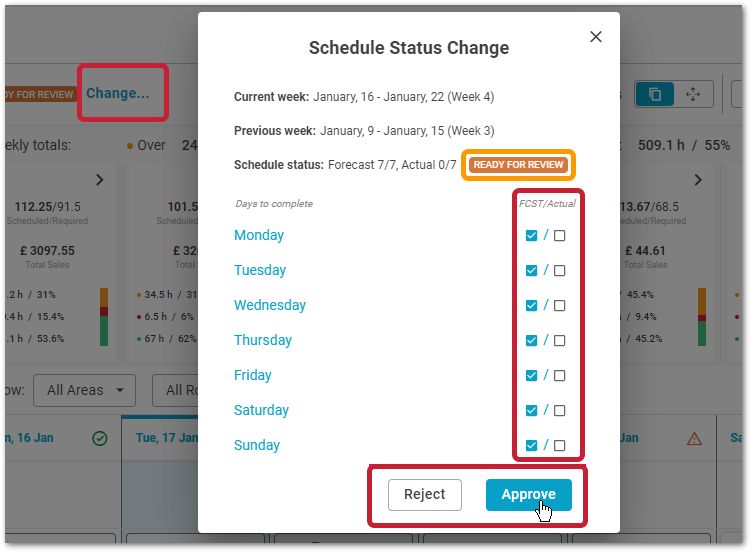Click right chevron above 13.67/68.5
Viewport: 751px width, 552px height.
pos(698,180)
